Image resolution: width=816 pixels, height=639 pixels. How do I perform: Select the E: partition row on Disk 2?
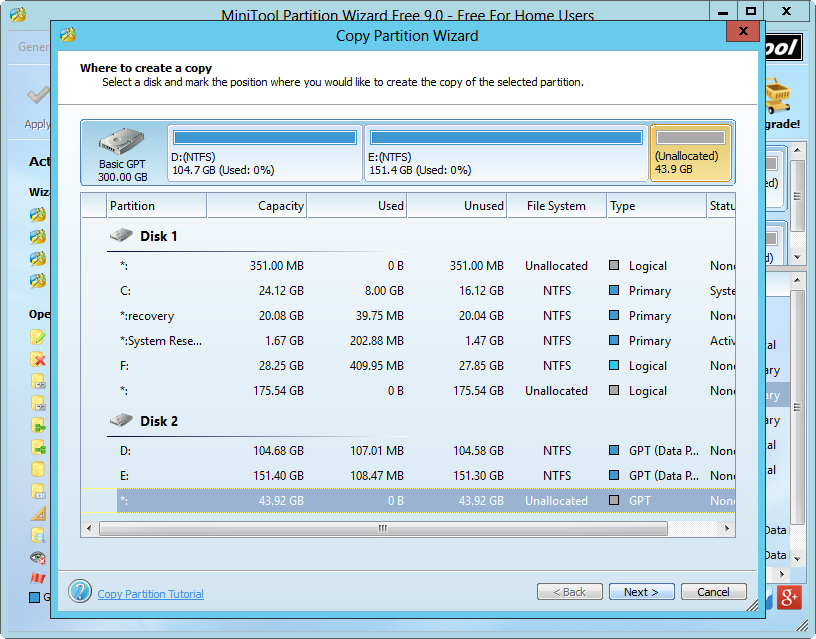pos(407,476)
